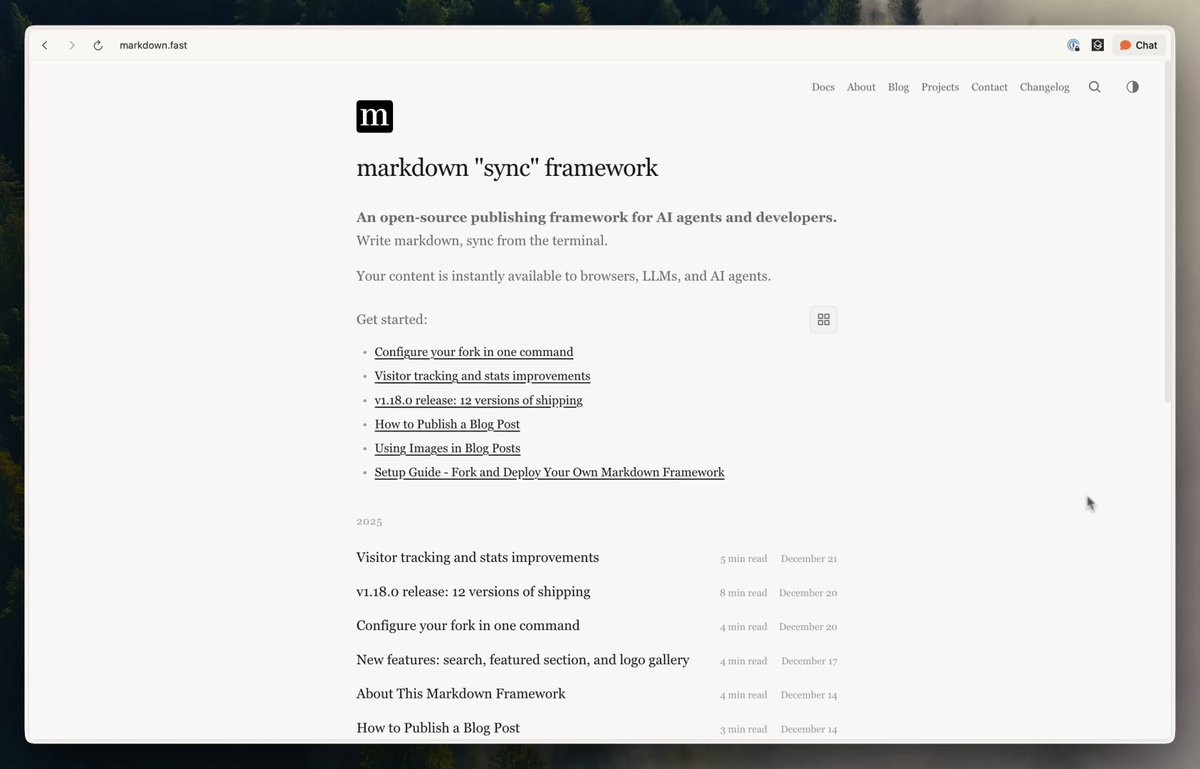Open post 'Configure your fork in one command' in 2025 list
1200x769 pixels.
tap(596, 626)
